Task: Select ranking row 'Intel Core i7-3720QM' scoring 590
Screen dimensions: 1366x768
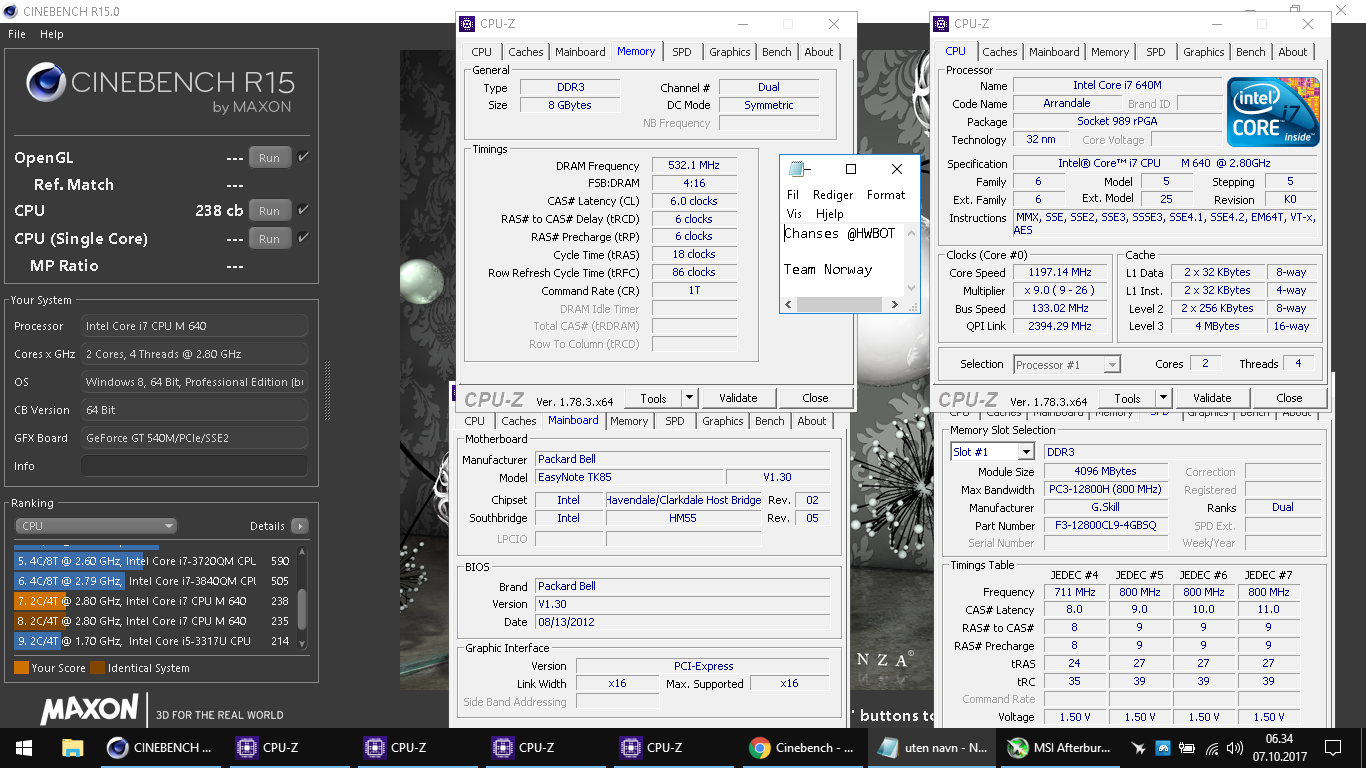Action: click(x=152, y=561)
